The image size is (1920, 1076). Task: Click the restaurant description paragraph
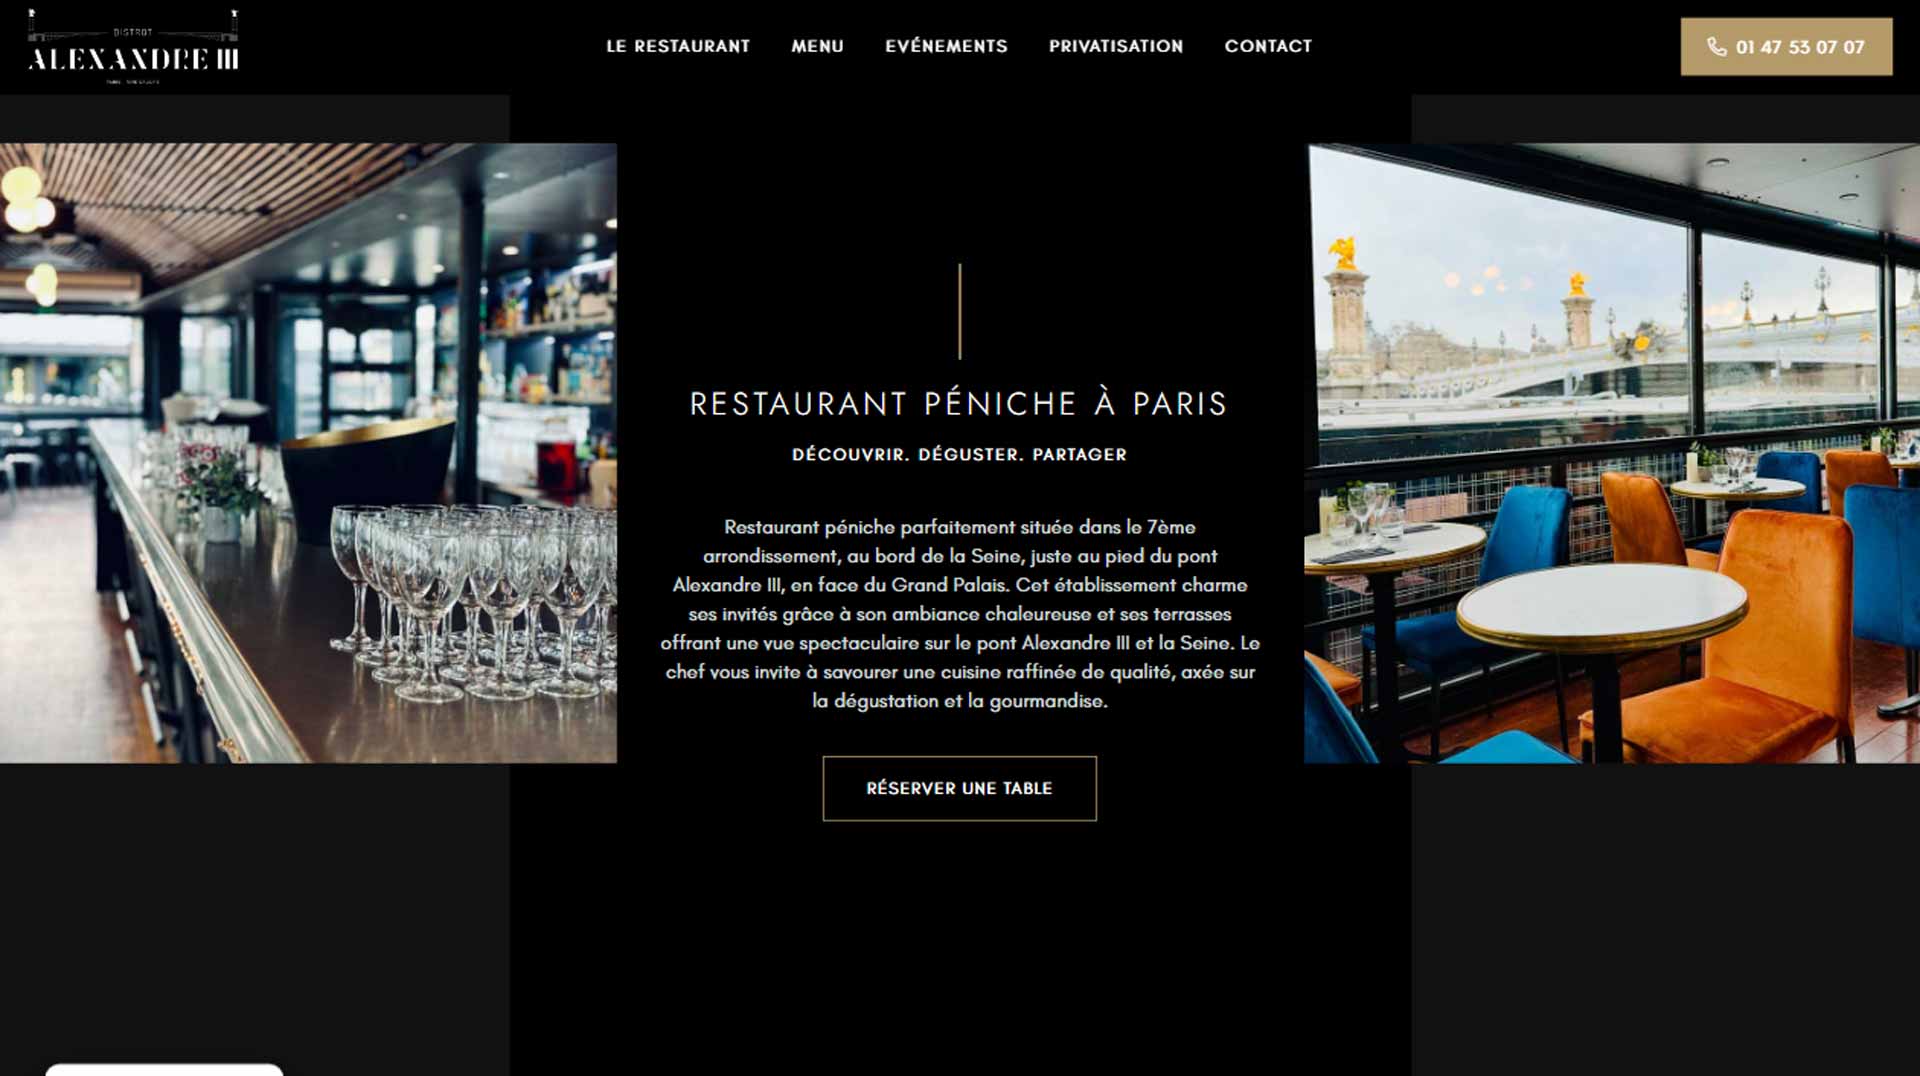coord(959,614)
